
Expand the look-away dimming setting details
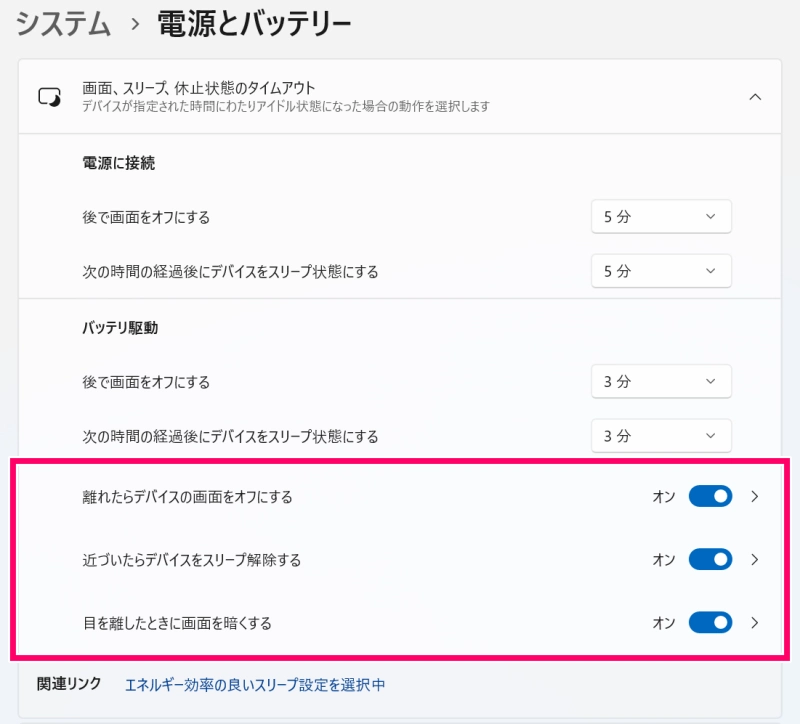pyautogui.click(x=755, y=622)
